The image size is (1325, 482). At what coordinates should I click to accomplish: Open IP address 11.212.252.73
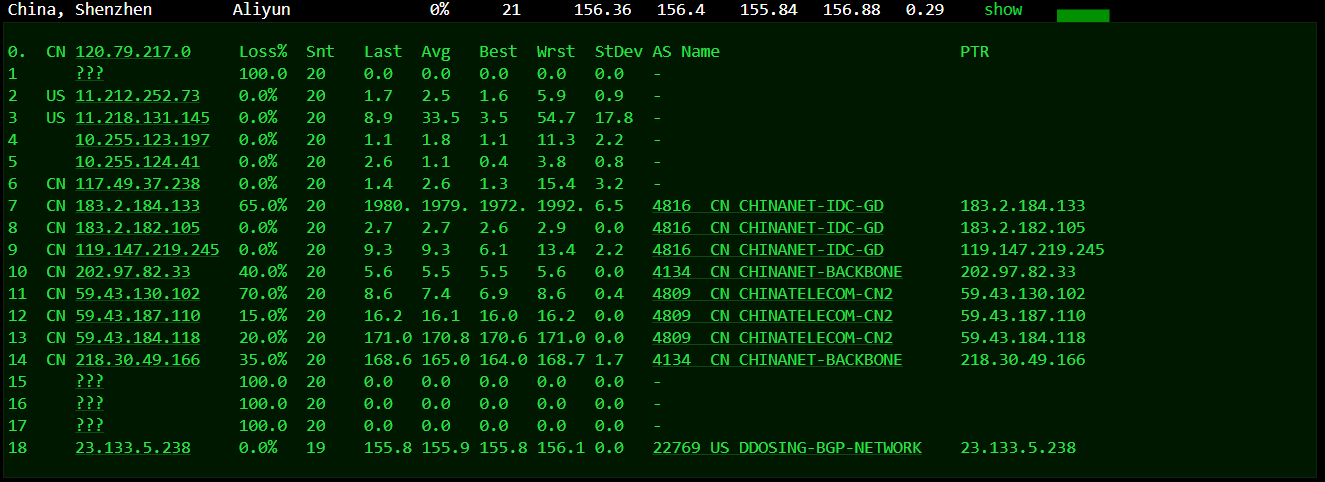click(137, 96)
